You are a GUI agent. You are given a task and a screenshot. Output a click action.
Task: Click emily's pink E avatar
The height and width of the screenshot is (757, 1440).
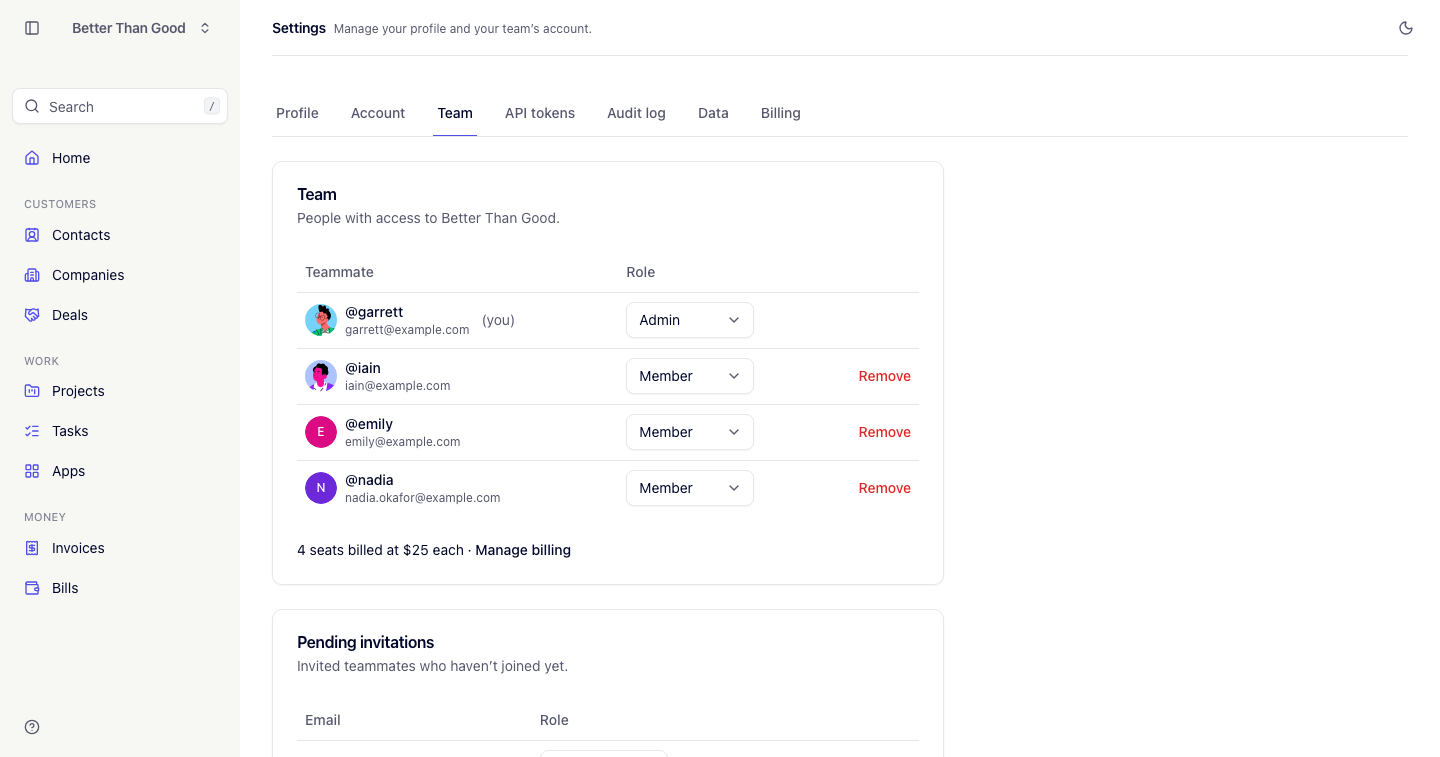(321, 432)
